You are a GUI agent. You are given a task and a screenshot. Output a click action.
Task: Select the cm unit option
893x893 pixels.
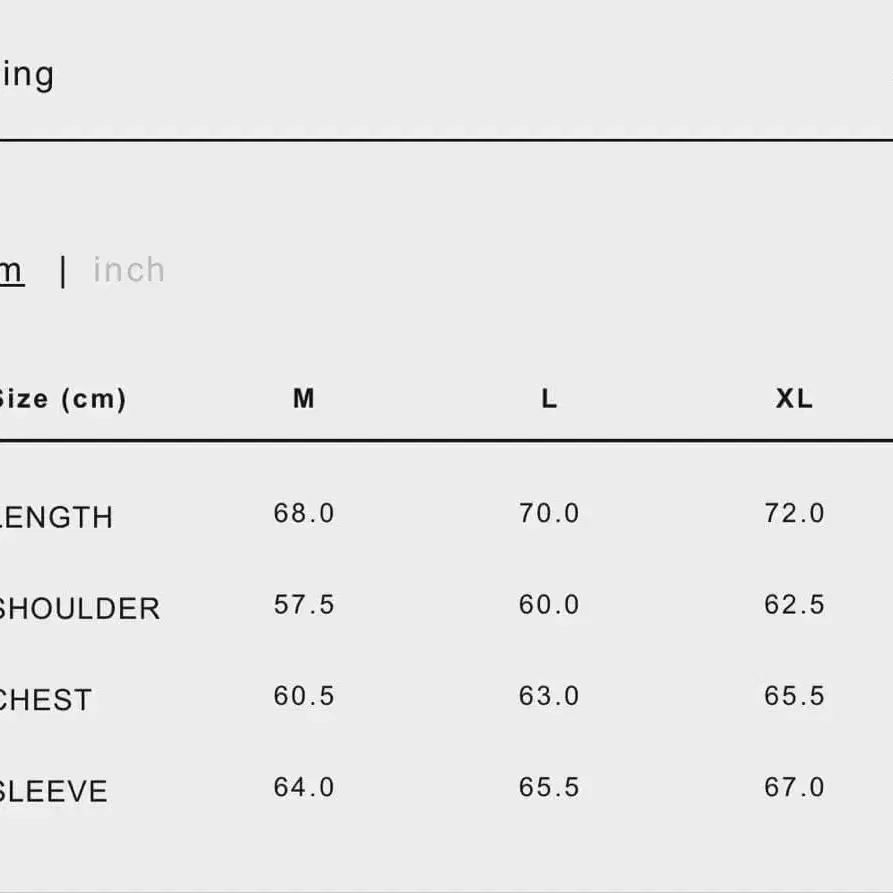(10, 270)
